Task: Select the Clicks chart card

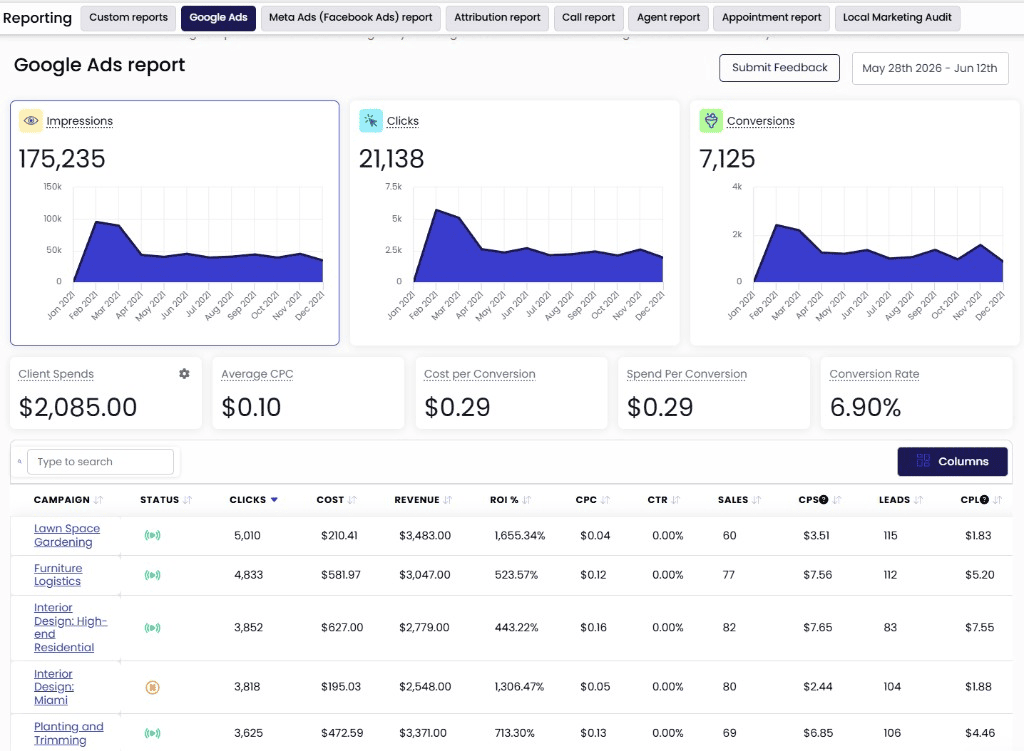Action: point(515,223)
